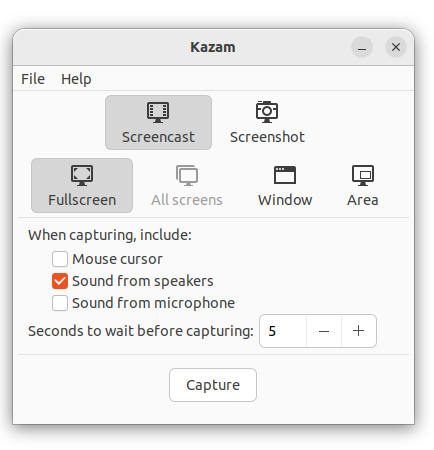Start recording with the Capture button
The height and width of the screenshot is (450, 434).
click(213, 385)
